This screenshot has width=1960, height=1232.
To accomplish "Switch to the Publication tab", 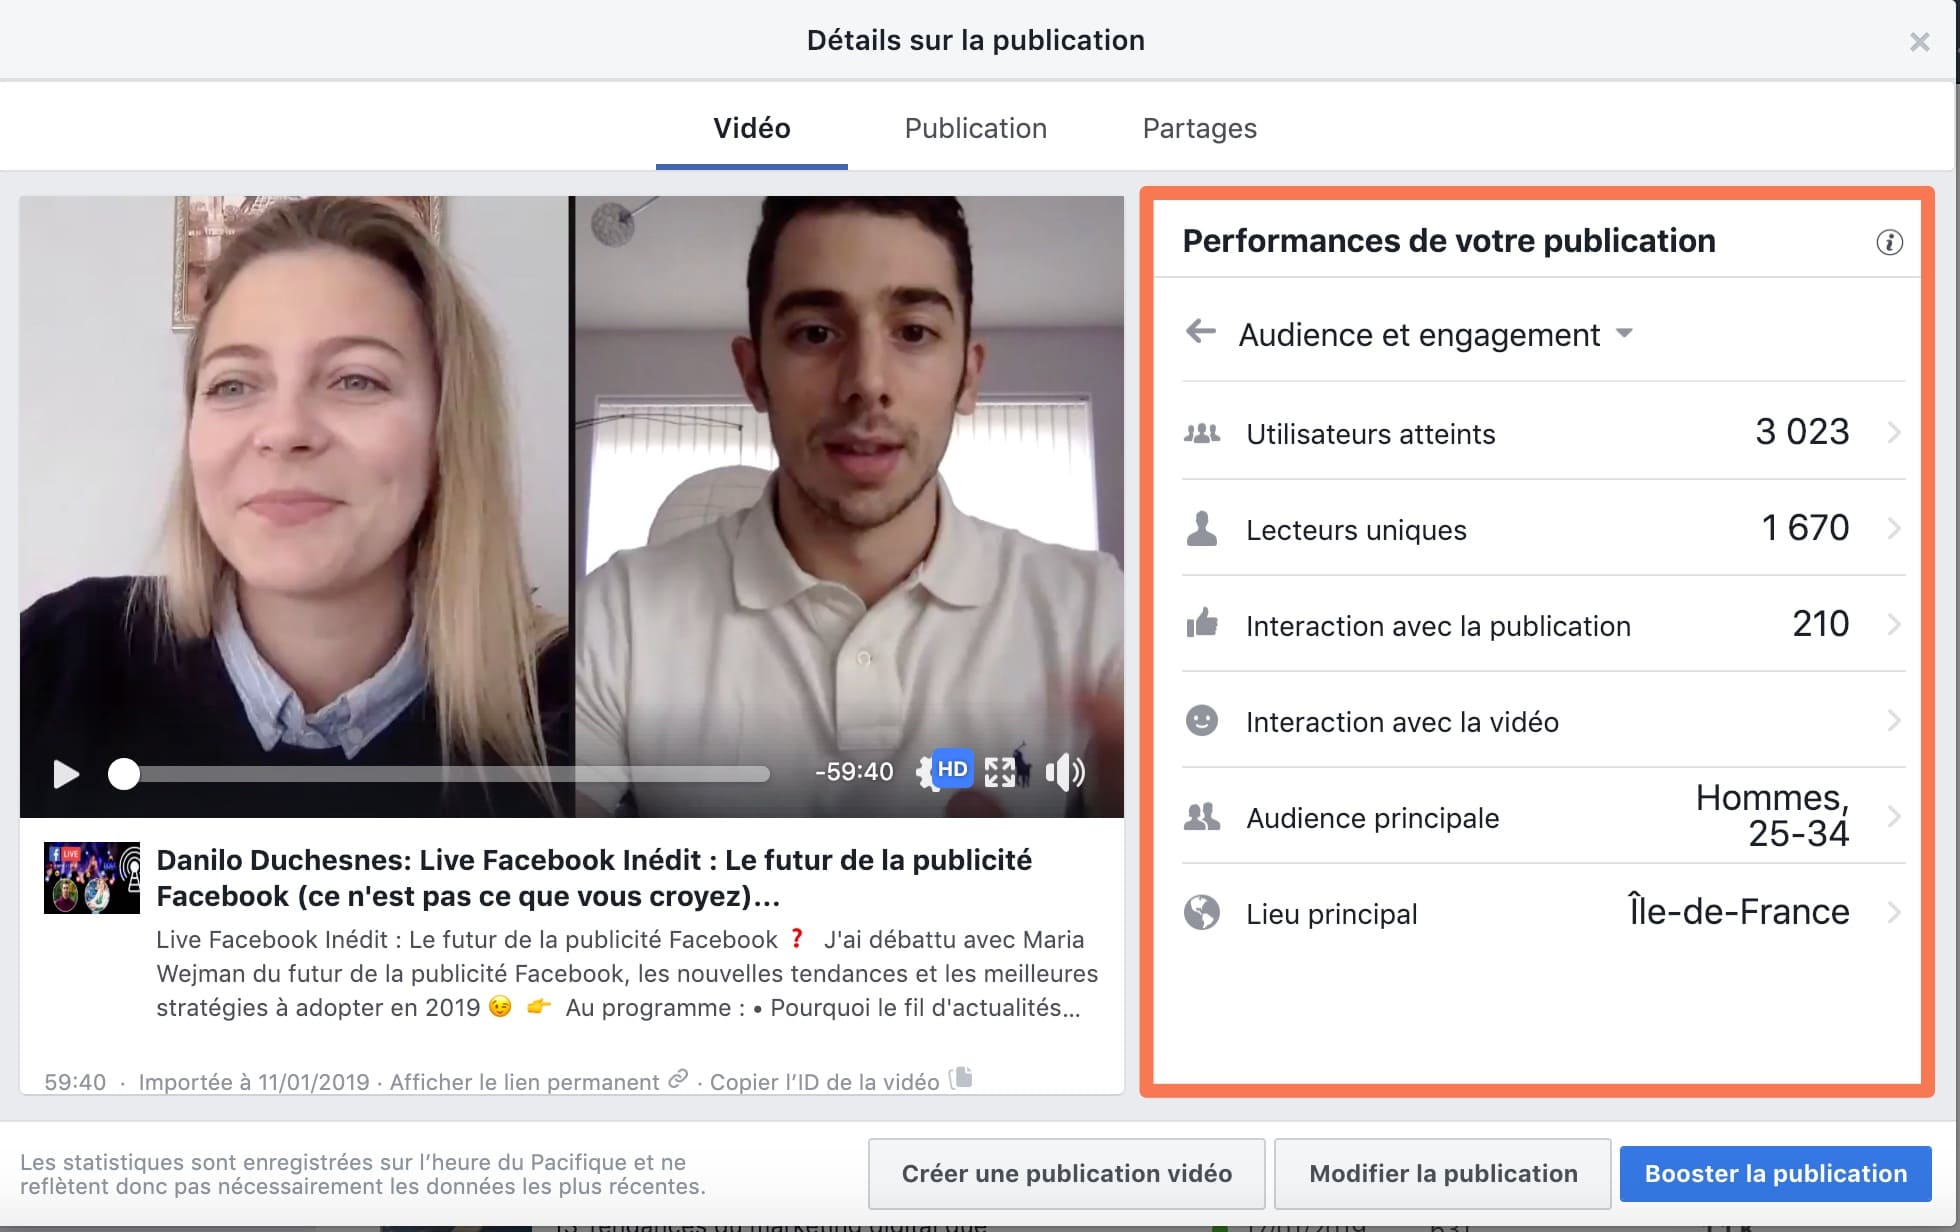I will [x=976, y=129].
